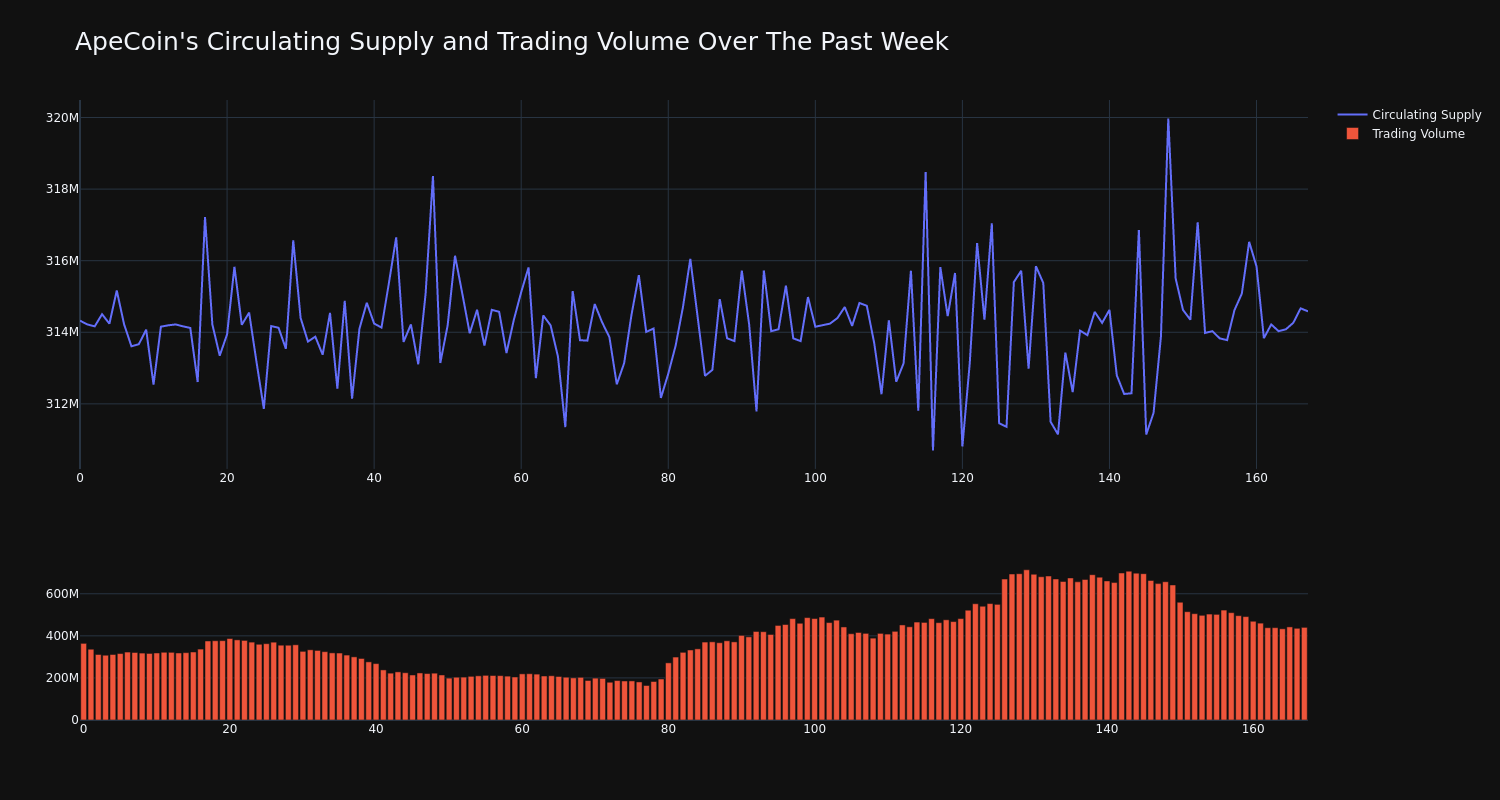Click the 320M y-axis label

pos(62,118)
